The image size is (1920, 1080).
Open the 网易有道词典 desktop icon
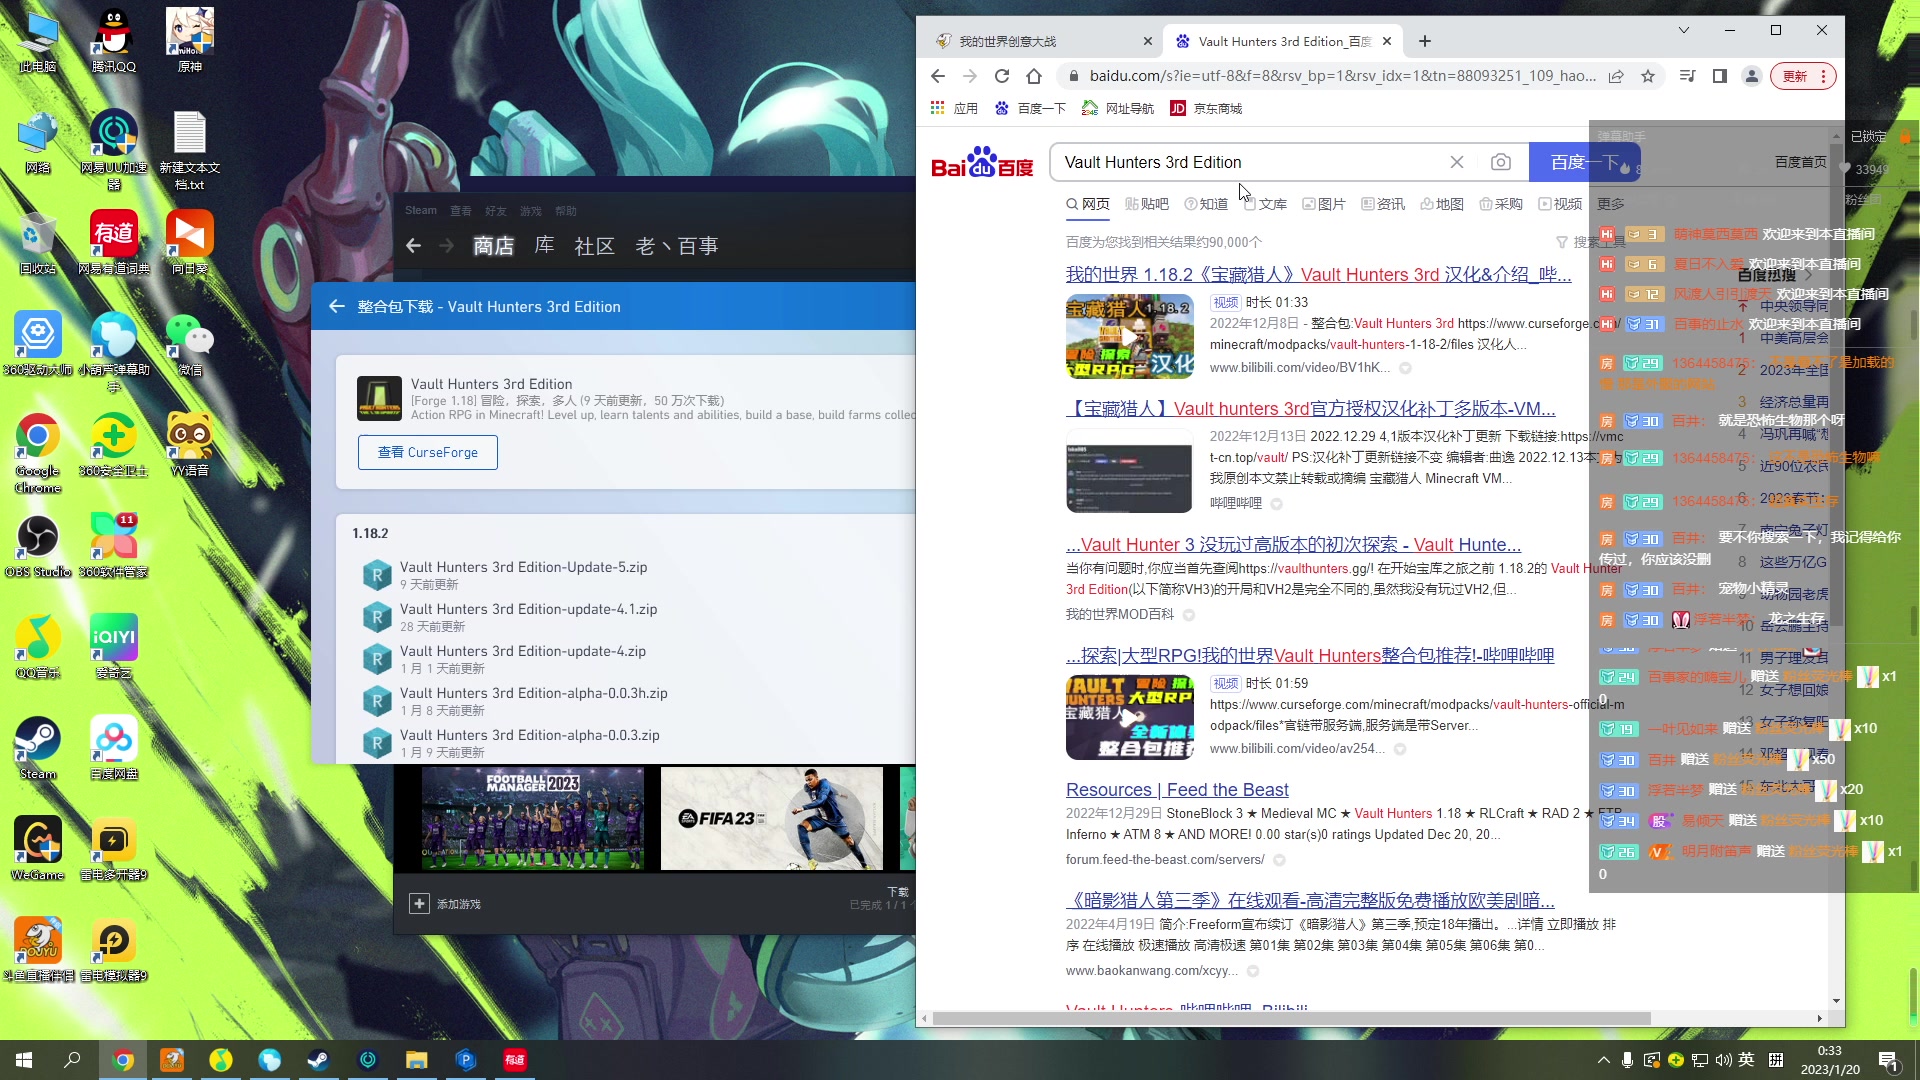pyautogui.click(x=114, y=242)
